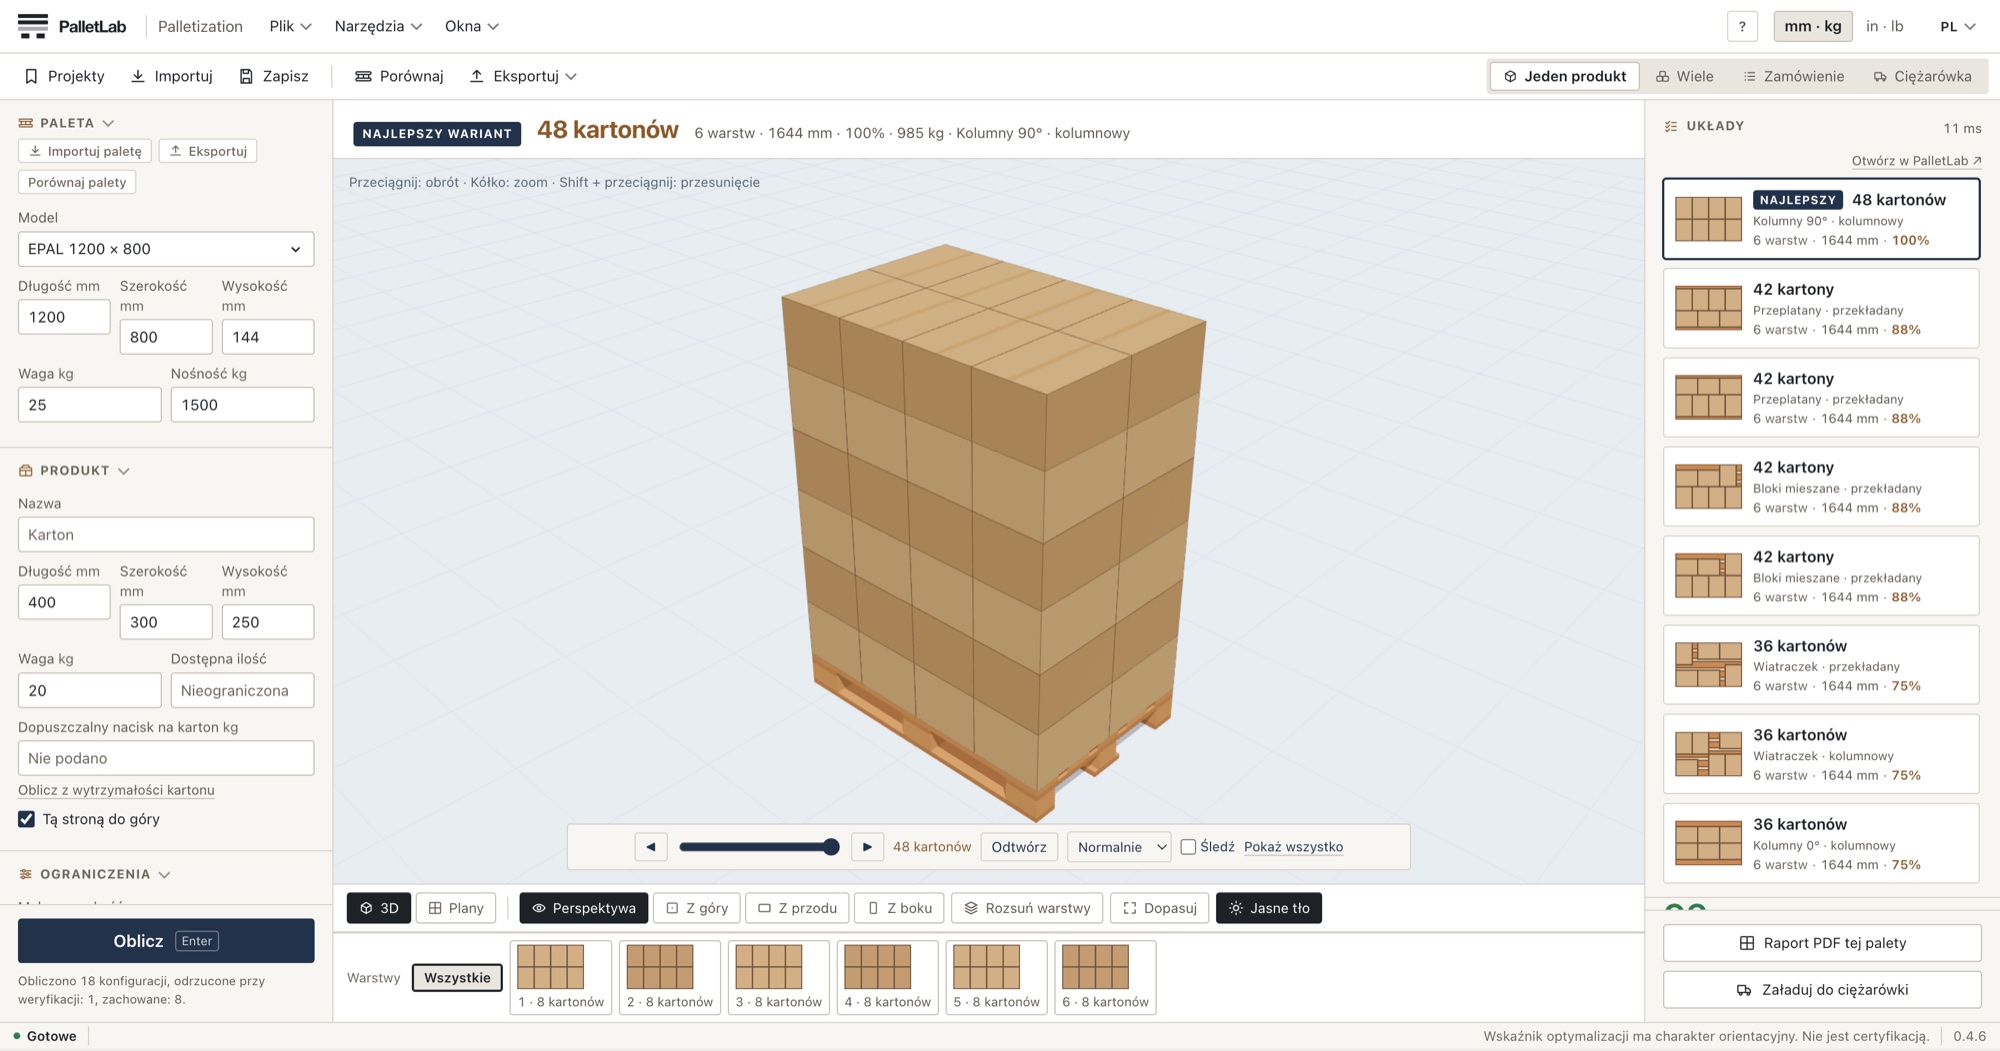Switch to Plany layout view
Viewport: 2000px width, 1051px height.
click(456, 908)
